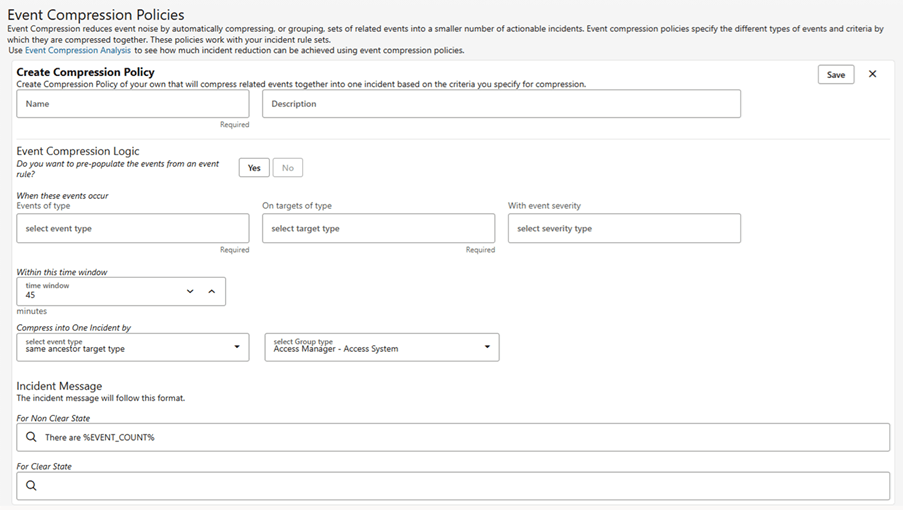This screenshot has width=903, height=510.
Task: Choose Yes to pre-populate events
Action: 254,168
